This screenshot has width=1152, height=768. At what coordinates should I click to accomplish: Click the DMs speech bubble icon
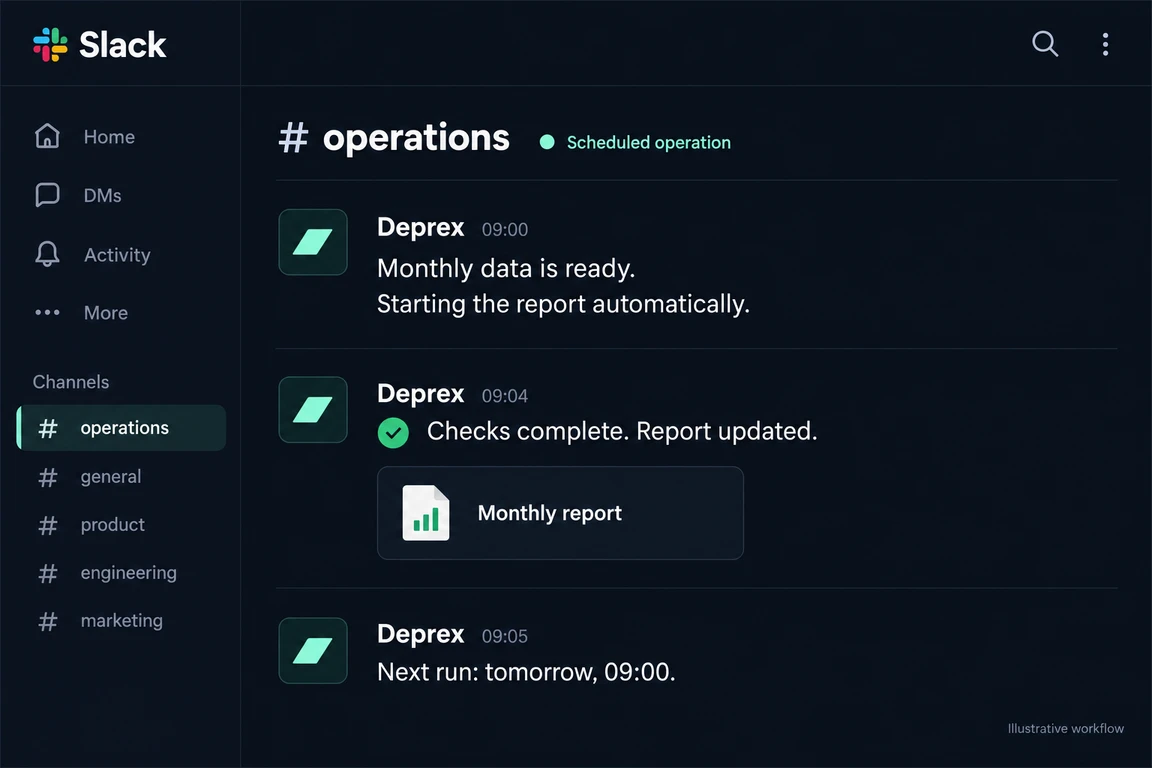47,195
